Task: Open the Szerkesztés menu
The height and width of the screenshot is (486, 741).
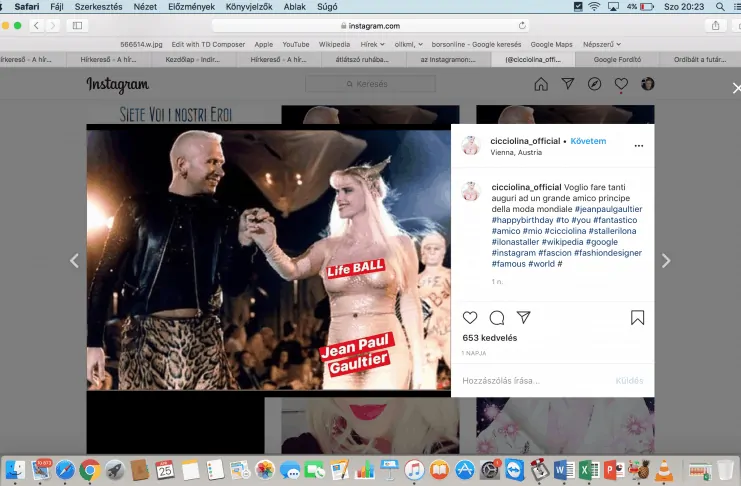Action: coord(98,7)
